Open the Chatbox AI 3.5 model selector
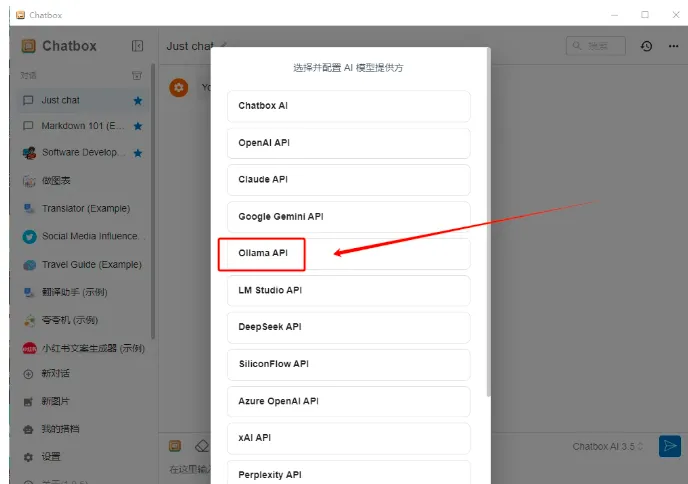Screen dimensions: 688x484 (607, 447)
